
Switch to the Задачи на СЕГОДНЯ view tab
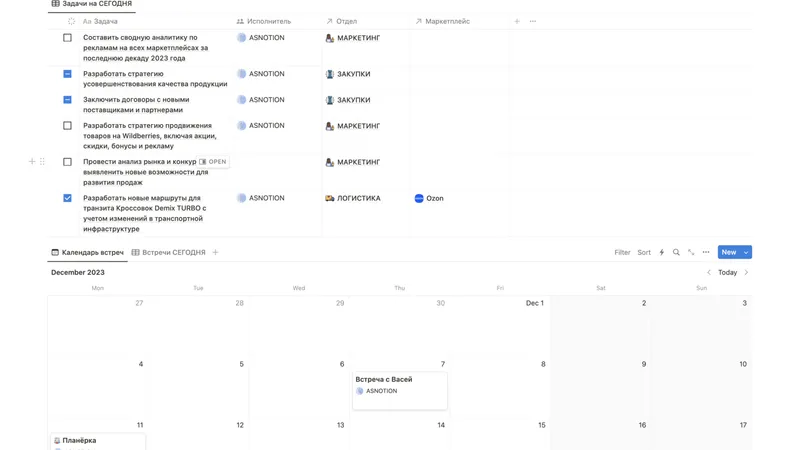[x=92, y=4]
